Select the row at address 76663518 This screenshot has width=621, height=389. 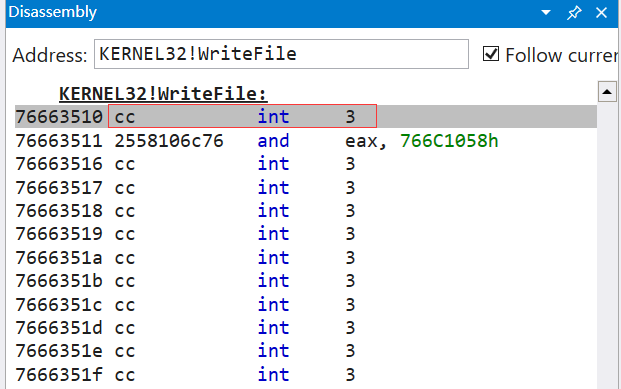pyautogui.click(x=306, y=211)
